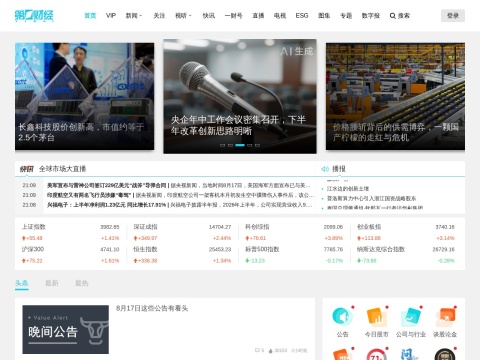Open the 兴福电子 上半年净利润 news flash

180,205
